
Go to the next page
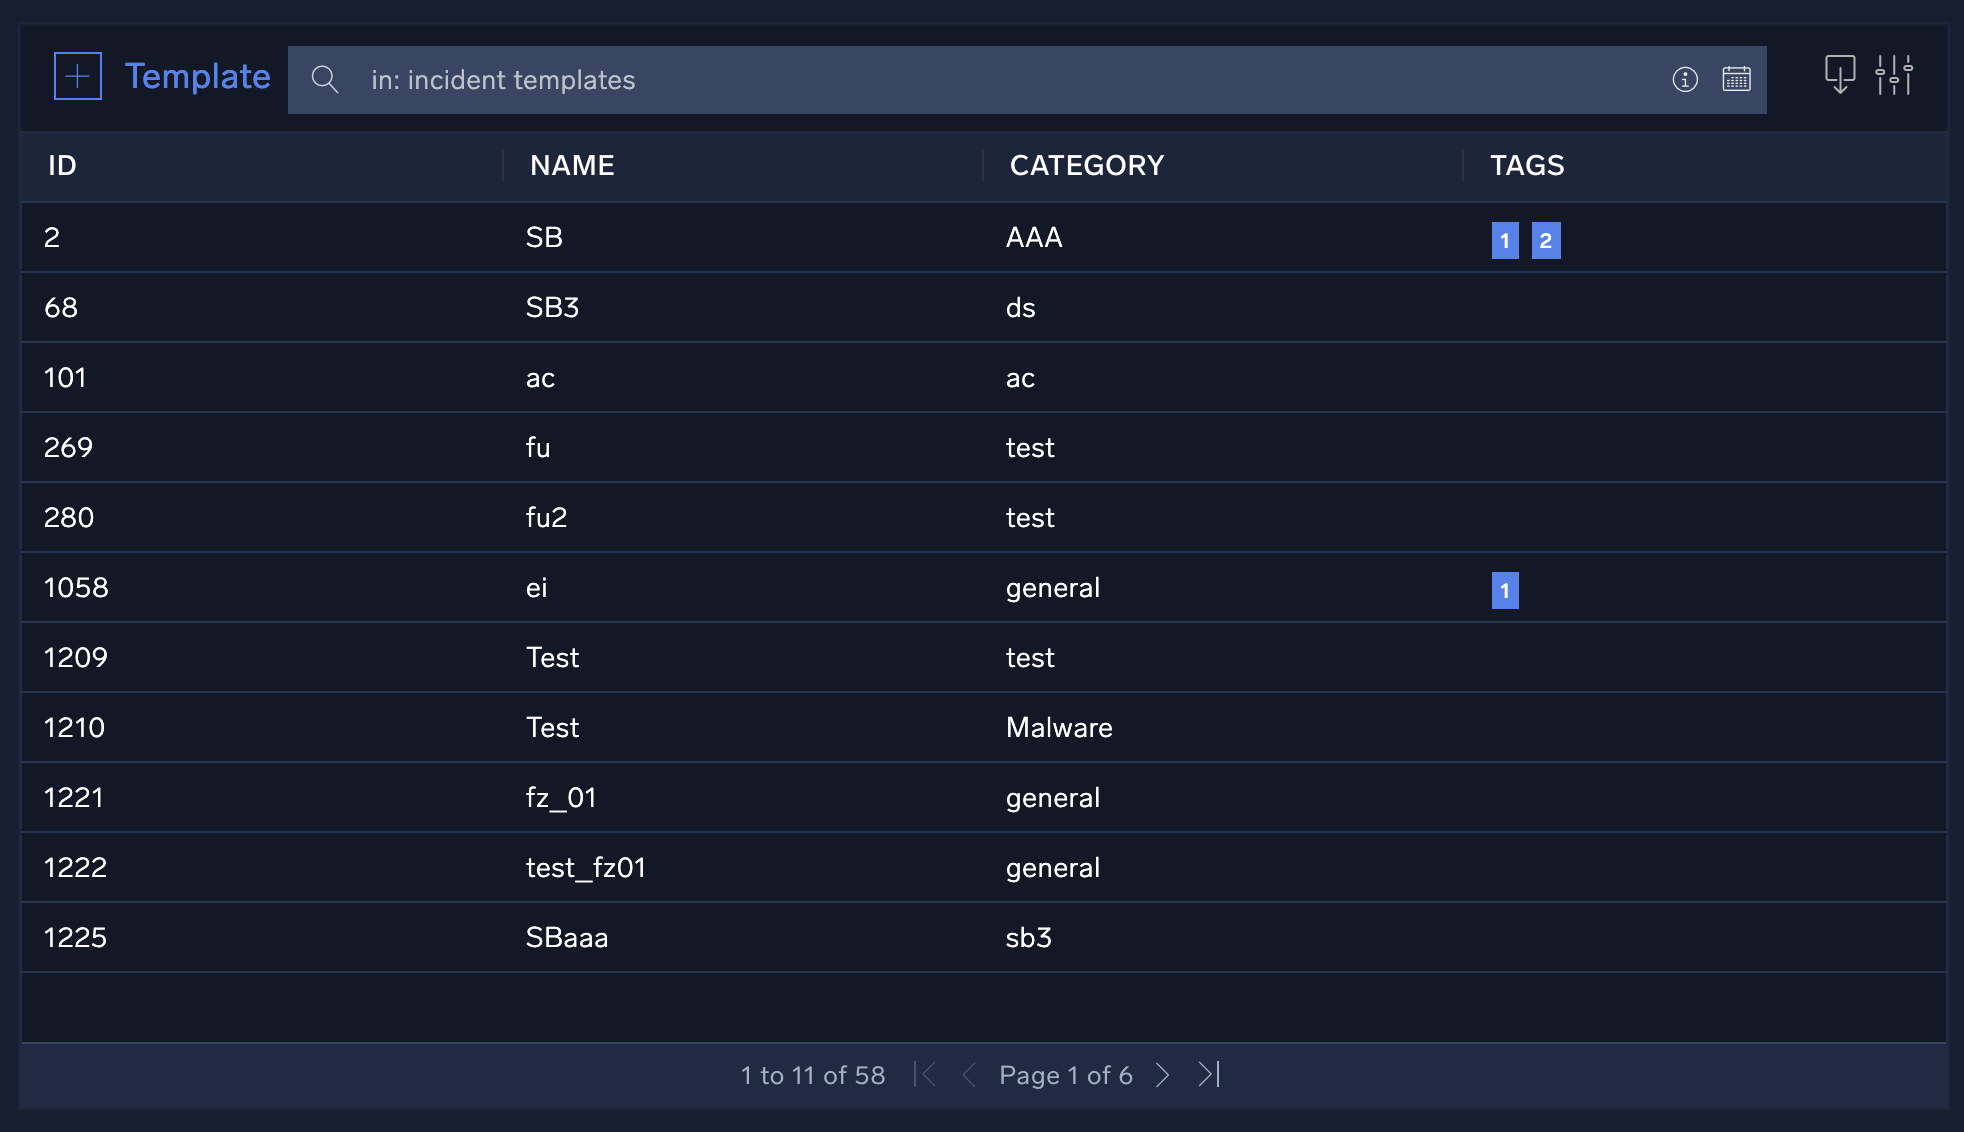coord(1162,1075)
